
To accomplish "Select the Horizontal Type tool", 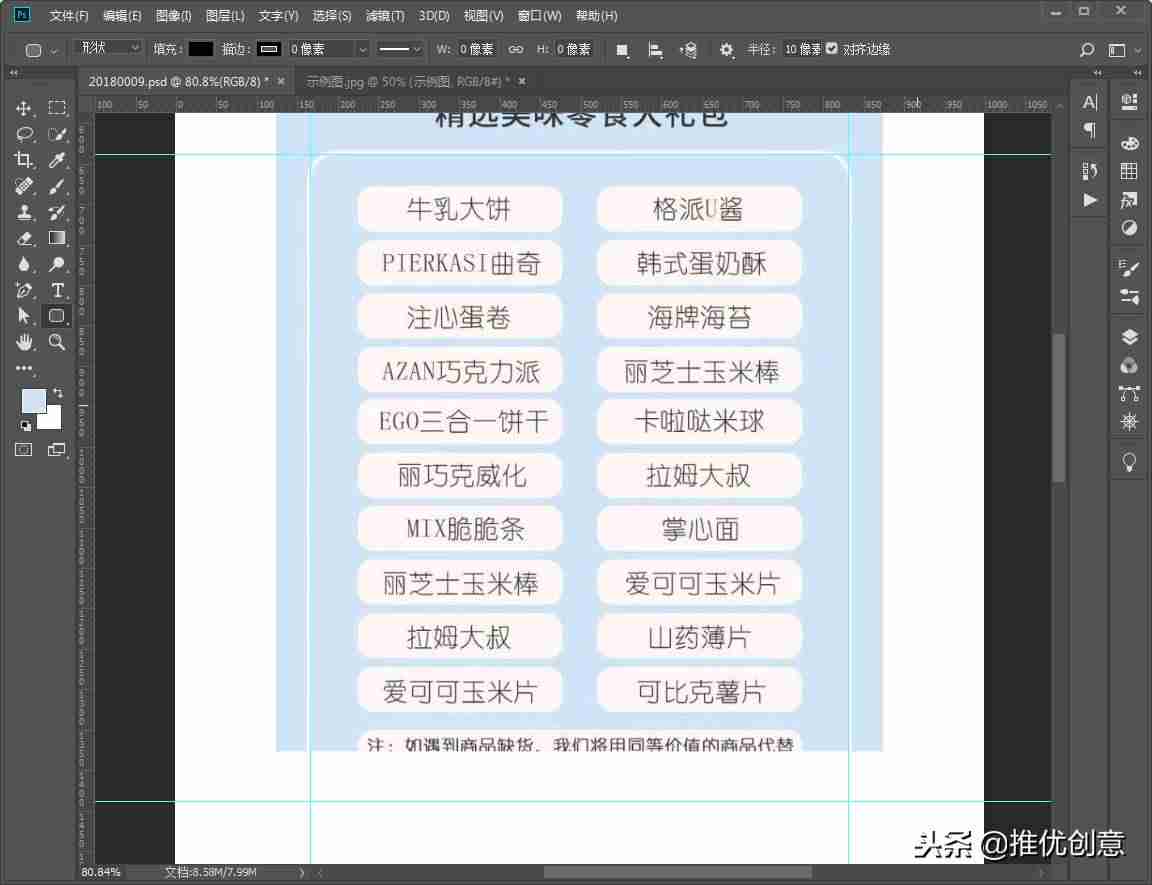I will [57, 290].
